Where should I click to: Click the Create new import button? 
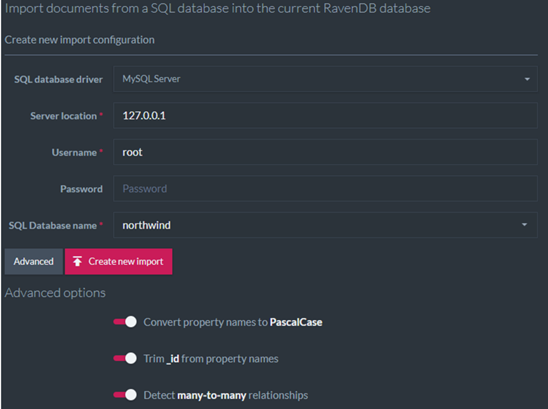click(118, 261)
